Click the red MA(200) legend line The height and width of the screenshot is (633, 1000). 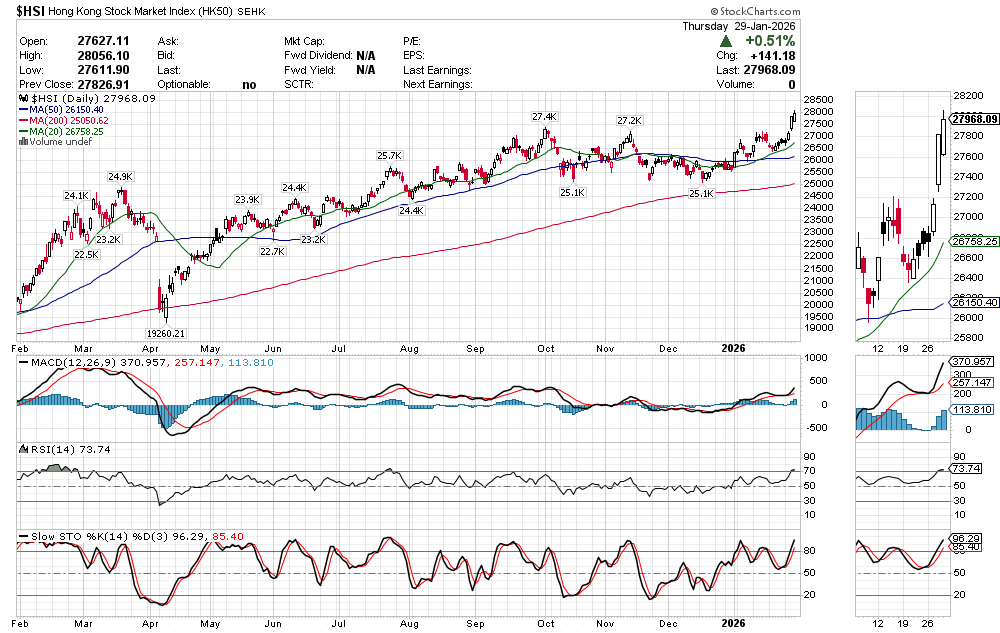click(23, 121)
